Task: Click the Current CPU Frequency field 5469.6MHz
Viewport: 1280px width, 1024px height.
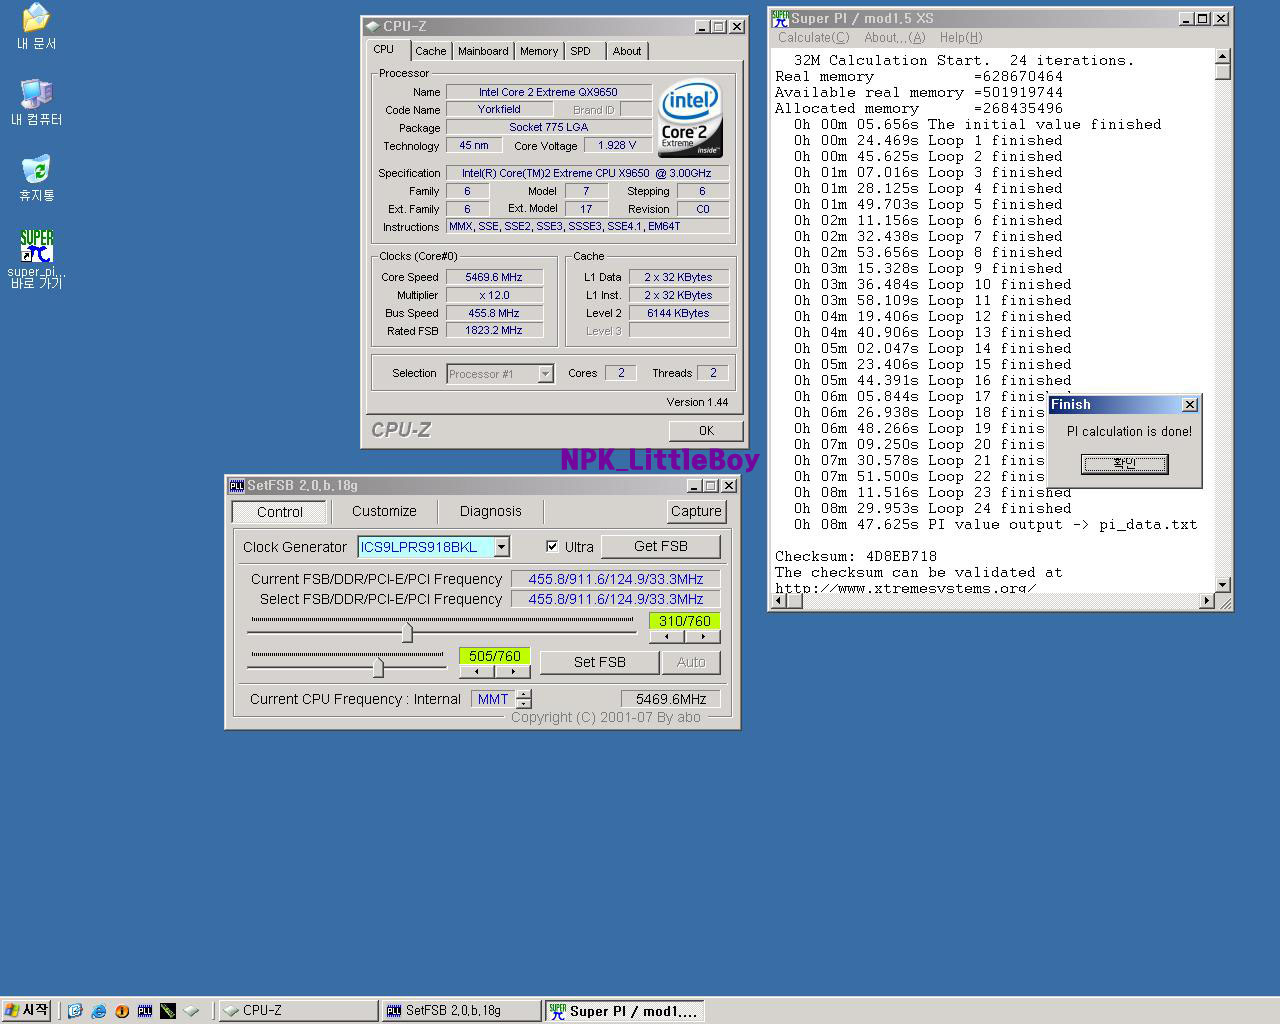Action: tap(671, 699)
